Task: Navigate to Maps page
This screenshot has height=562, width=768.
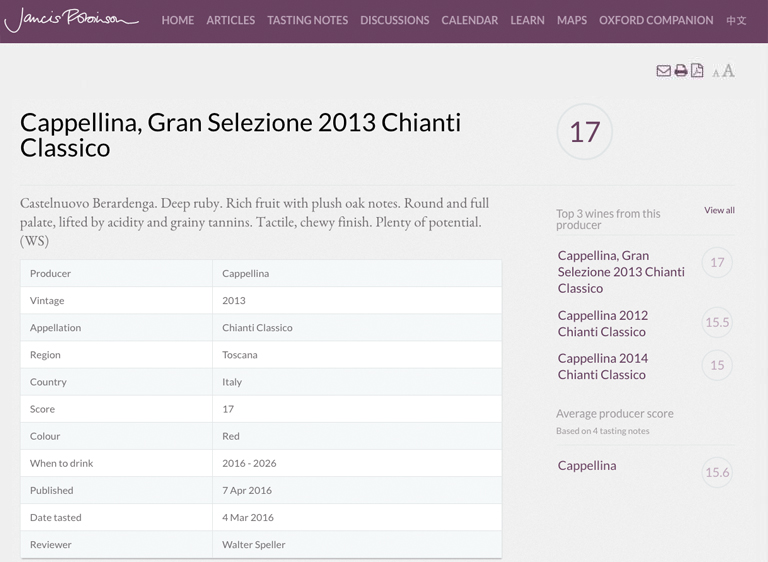Action: coord(572,20)
